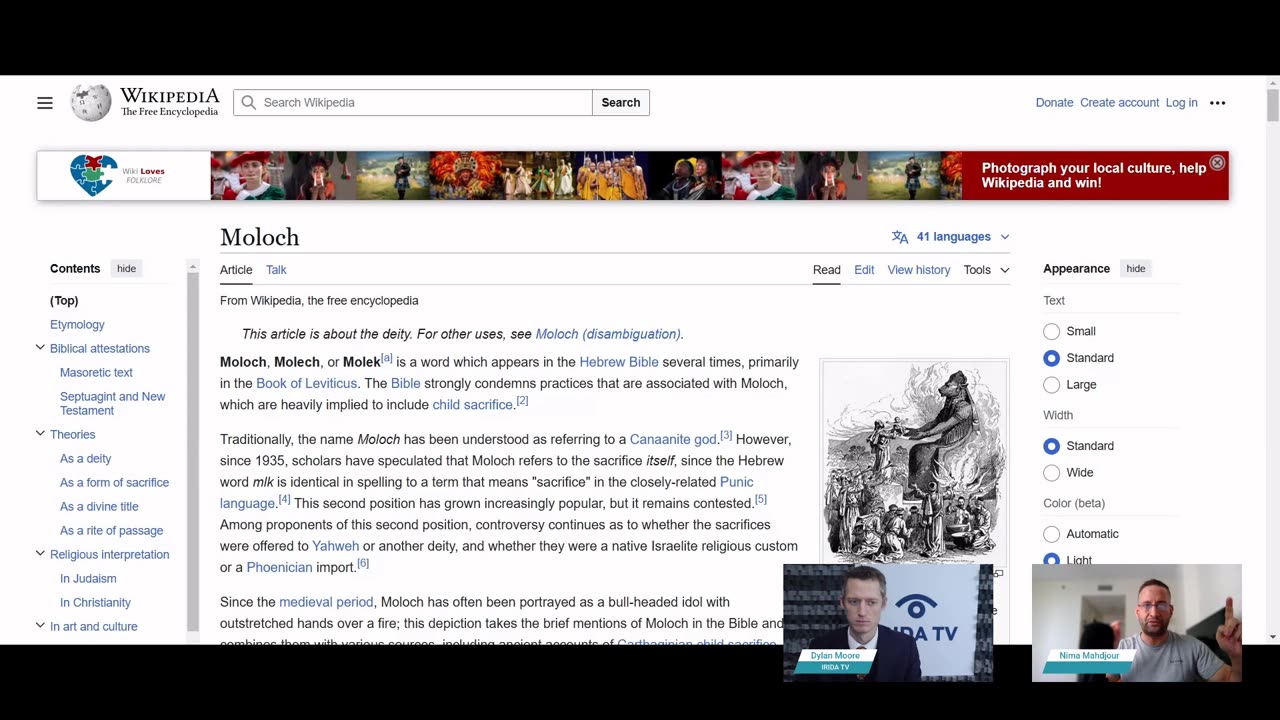Select Automatic color option
The width and height of the screenshot is (1280, 720).
1051,534
